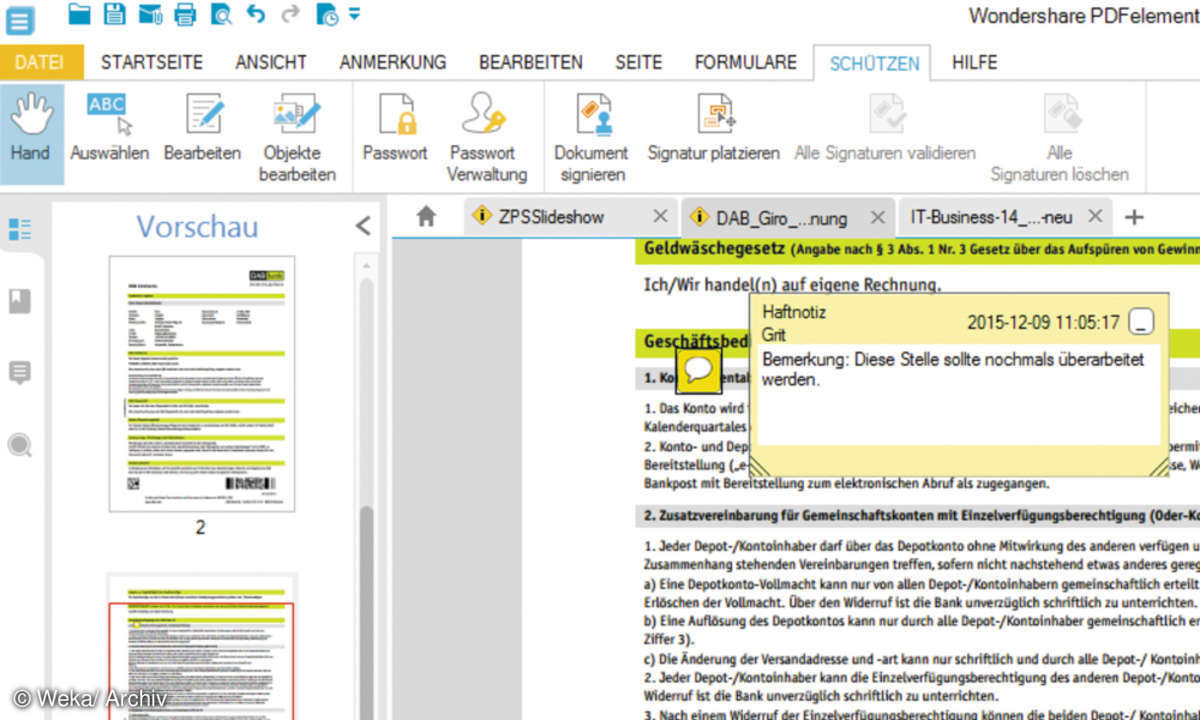Switch to the STARTSEITE ribbon tab
Image resolution: width=1200 pixels, height=720 pixels.
pyautogui.click(x=152, y=62)
